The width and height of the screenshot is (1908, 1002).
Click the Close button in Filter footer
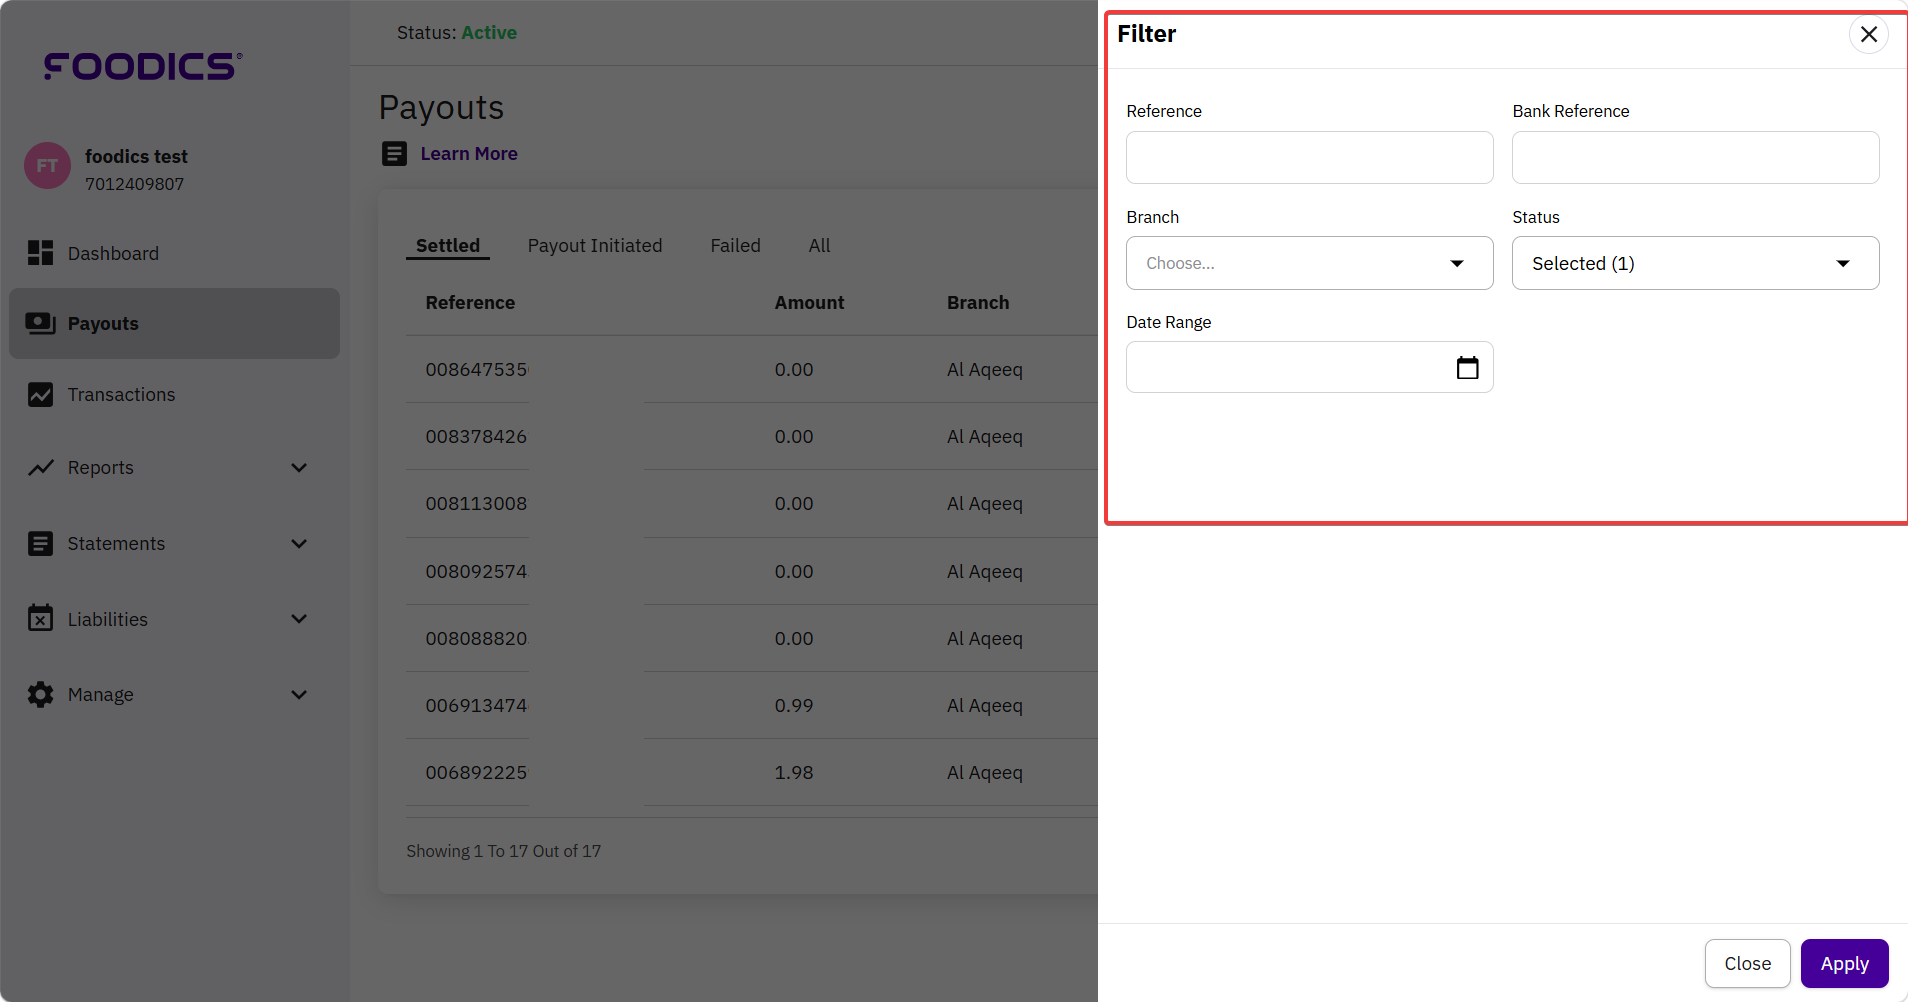point(1747,963)
